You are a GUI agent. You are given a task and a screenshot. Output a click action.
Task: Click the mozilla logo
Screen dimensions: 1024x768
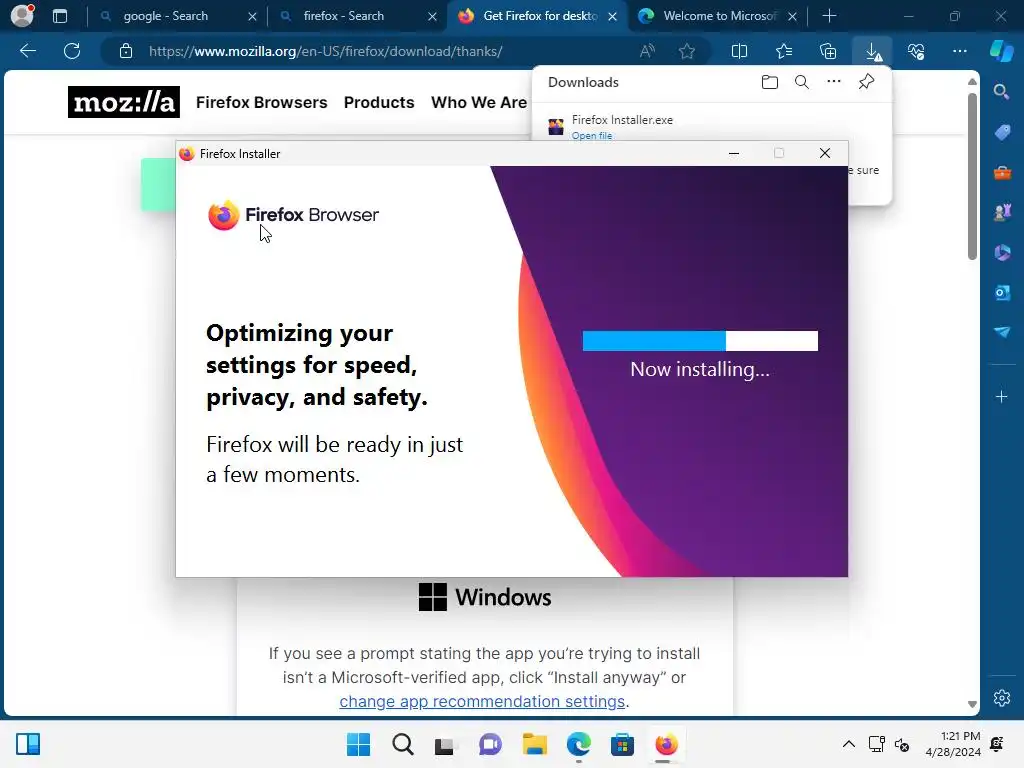click(x=124, y=102)
